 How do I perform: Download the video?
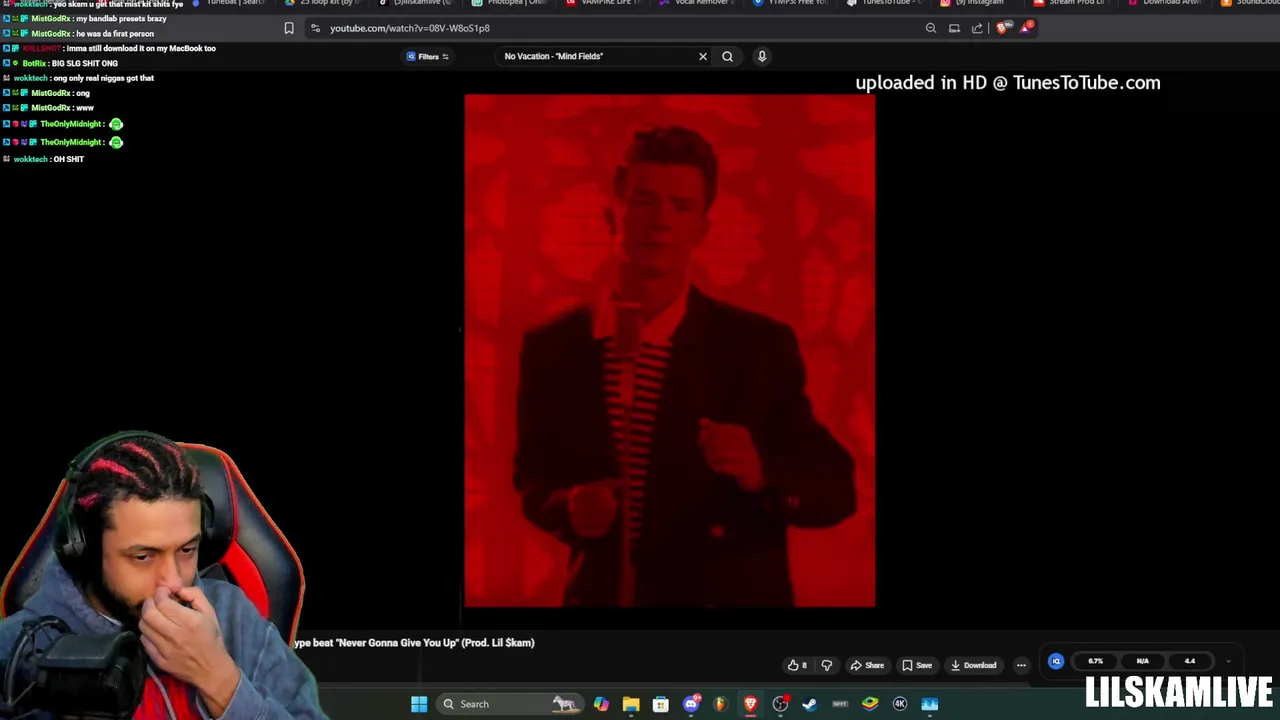(x=973, y=665)
